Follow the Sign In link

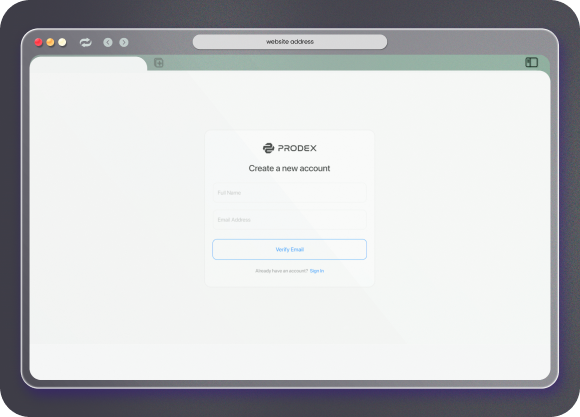[317, 271]
